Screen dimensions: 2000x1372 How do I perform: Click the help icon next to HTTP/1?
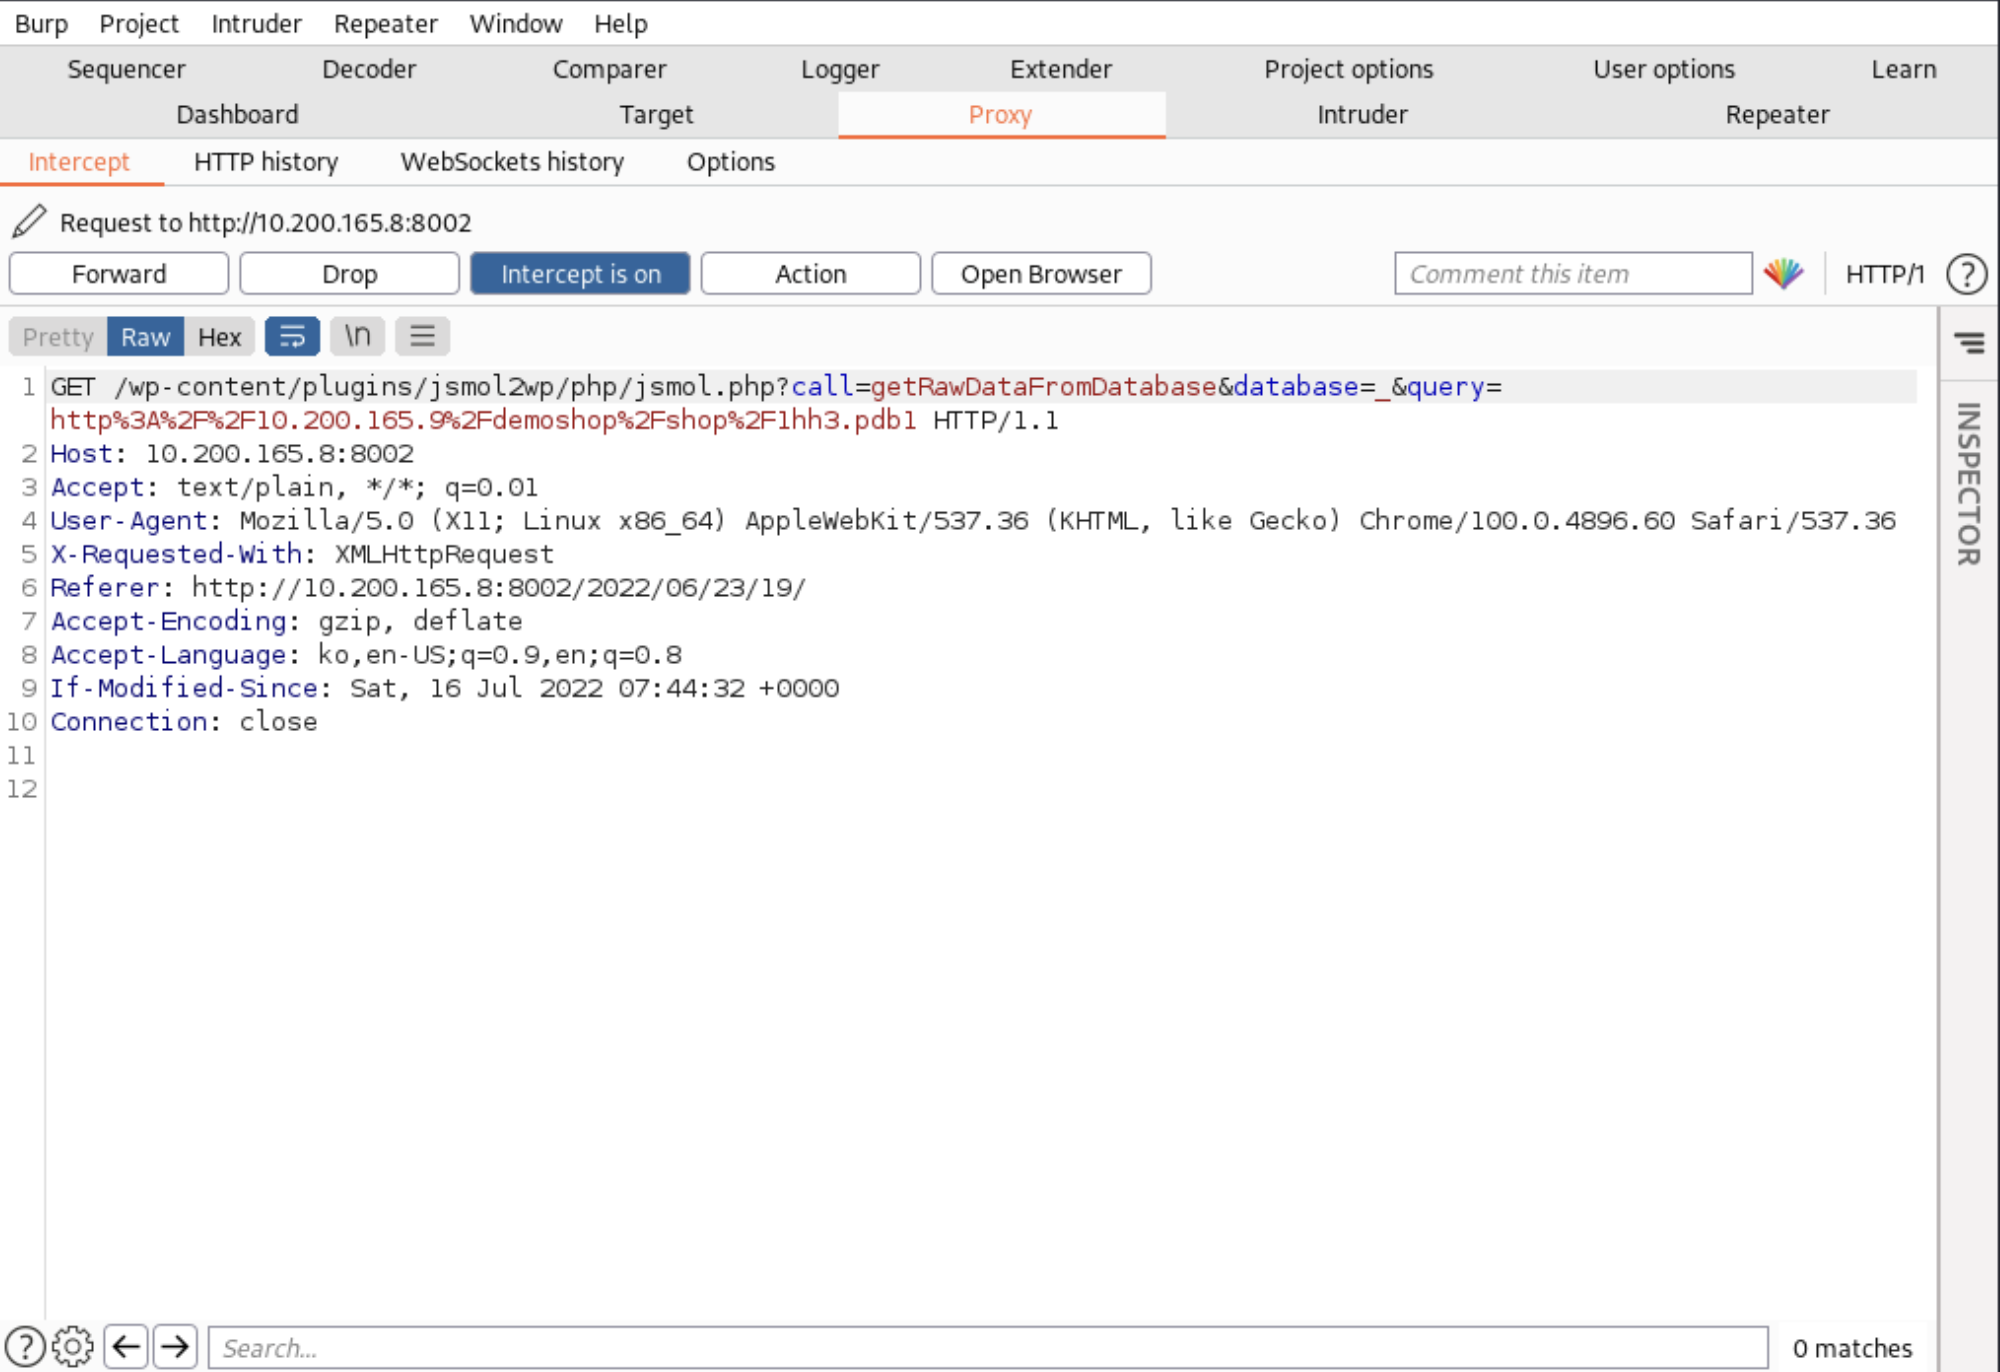tap(1966, 274)
